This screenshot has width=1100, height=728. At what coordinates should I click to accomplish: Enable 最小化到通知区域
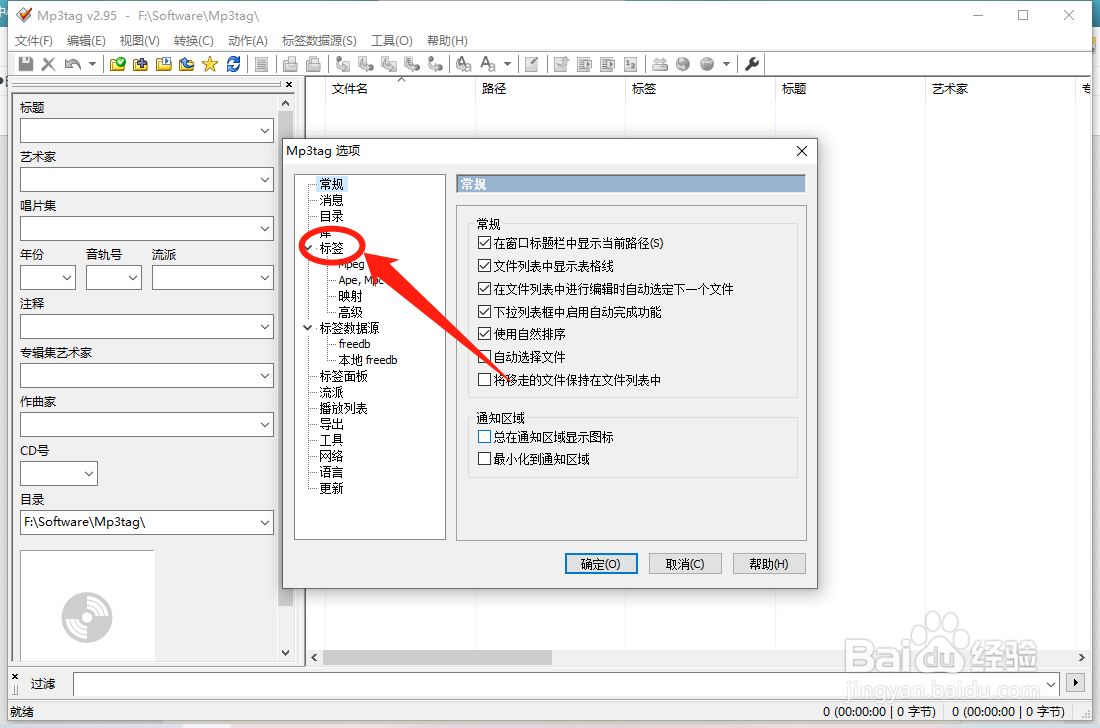click(484, 459)
